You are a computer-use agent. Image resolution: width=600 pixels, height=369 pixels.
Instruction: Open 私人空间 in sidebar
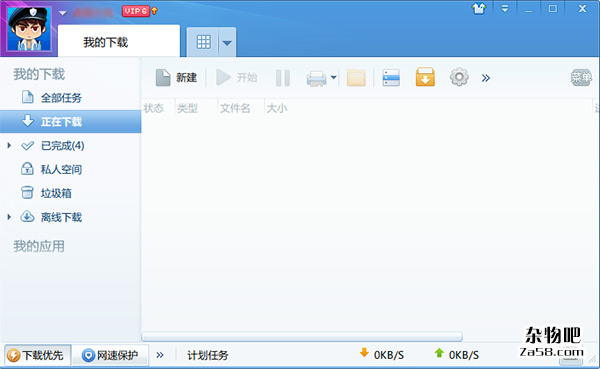click(61, 170)
